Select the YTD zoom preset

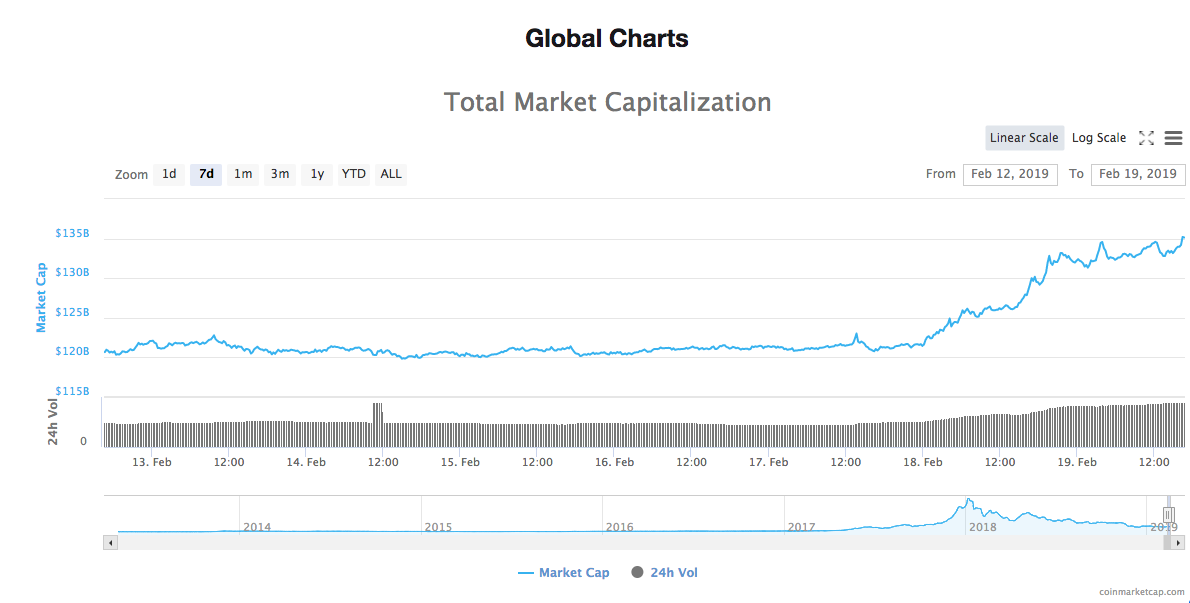point(353,173)
